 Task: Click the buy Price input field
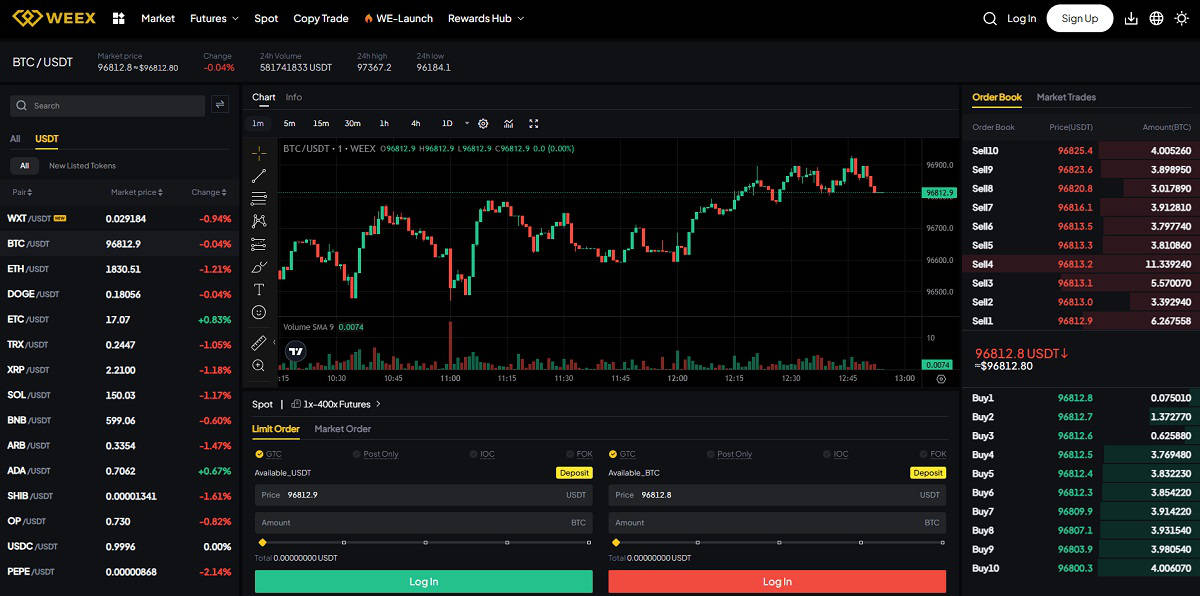423,495
